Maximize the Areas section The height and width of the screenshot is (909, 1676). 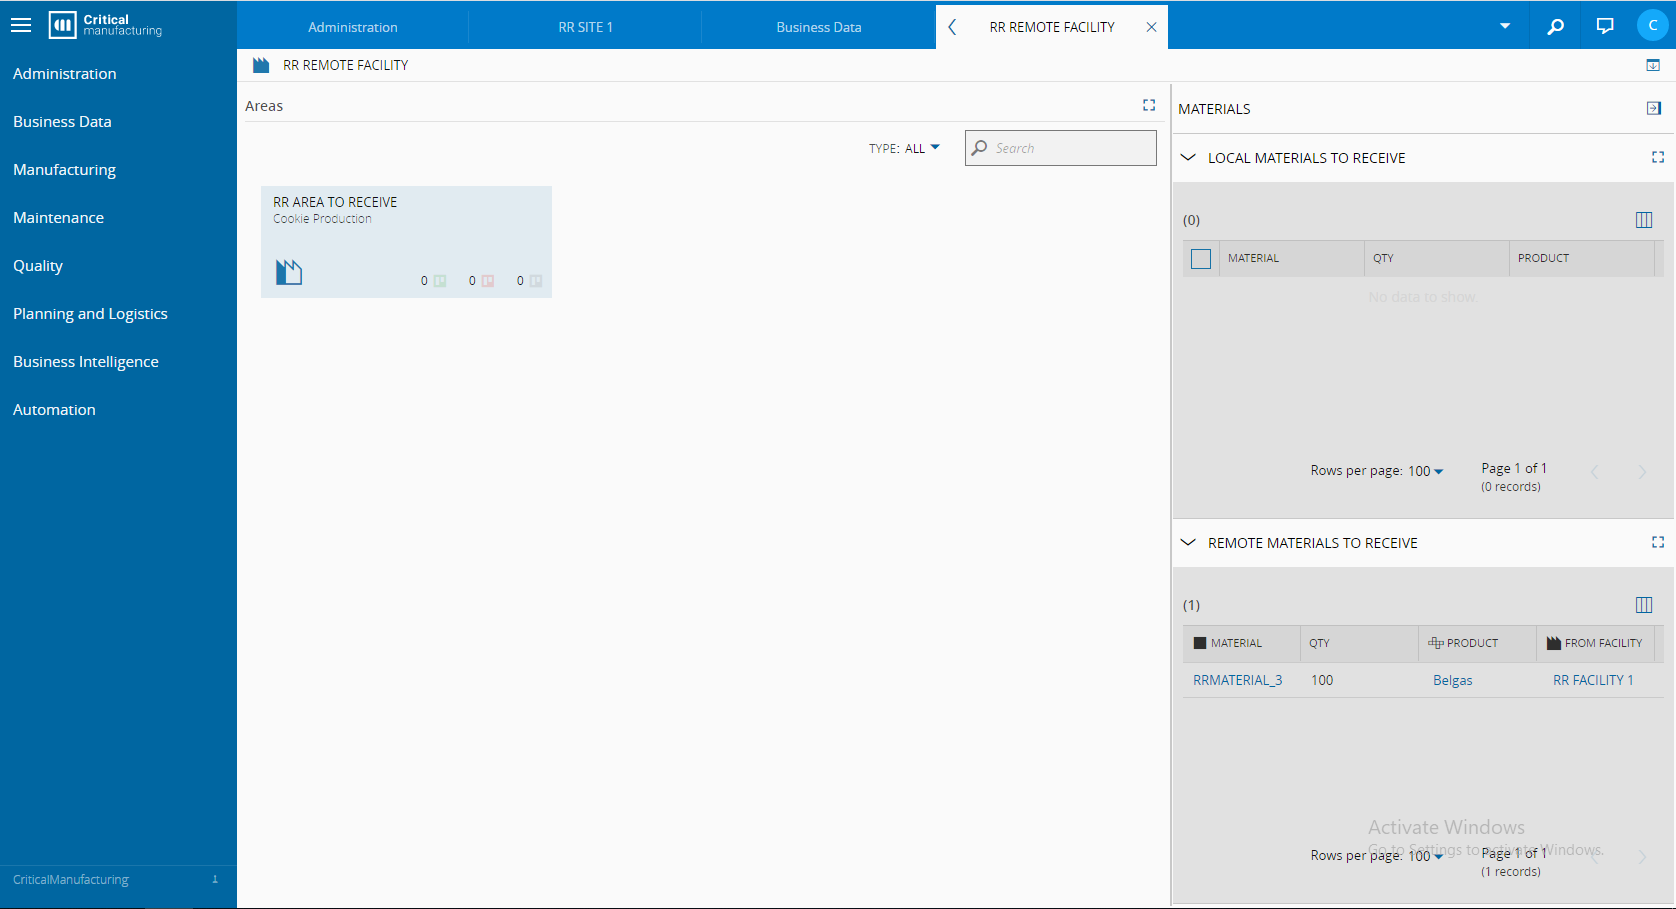pos(1149,105)
